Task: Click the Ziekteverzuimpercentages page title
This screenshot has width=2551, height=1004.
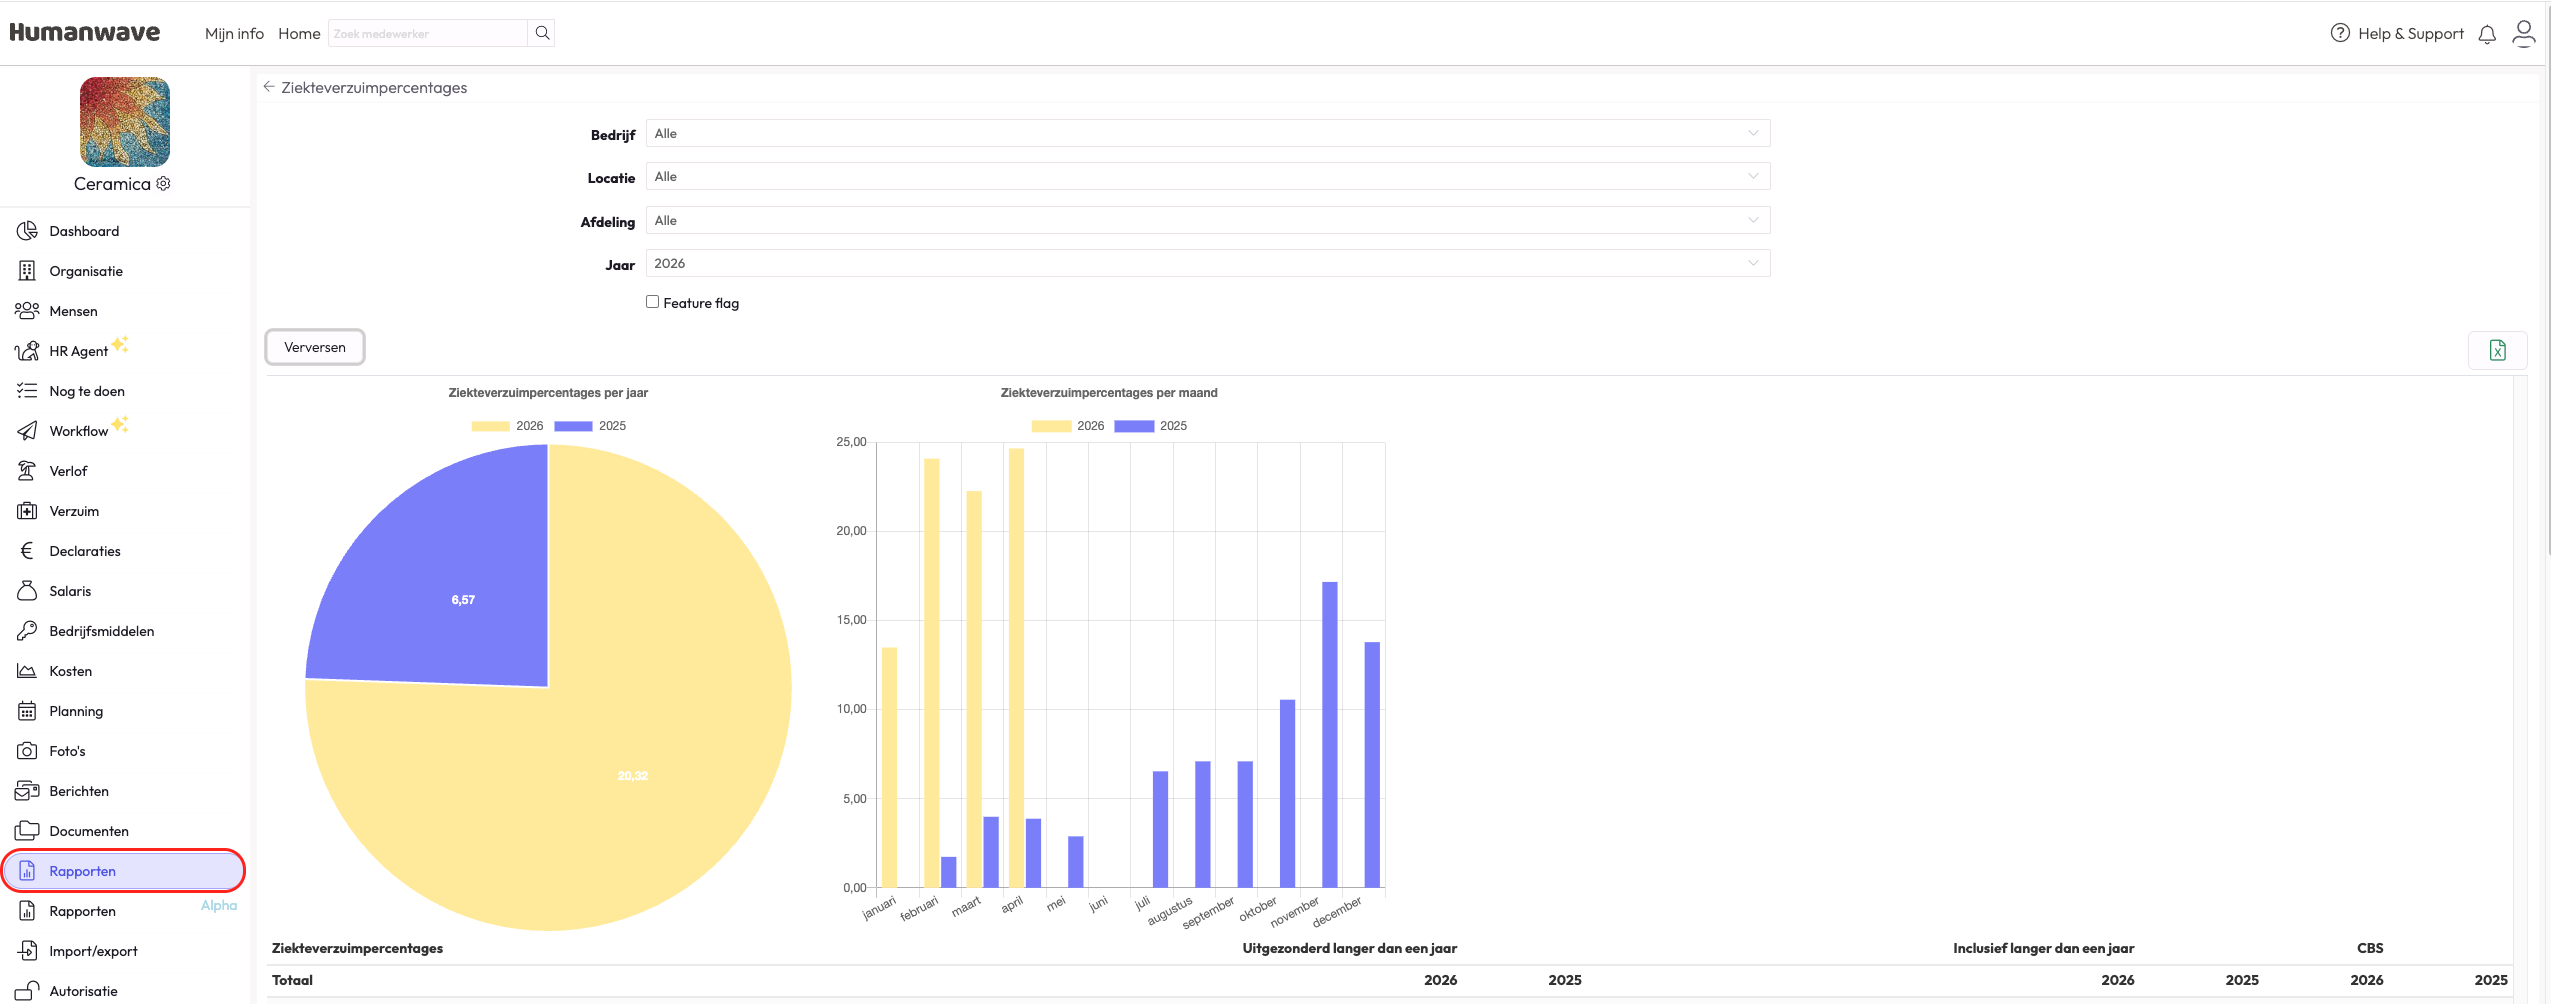Action: coord(374,88)
